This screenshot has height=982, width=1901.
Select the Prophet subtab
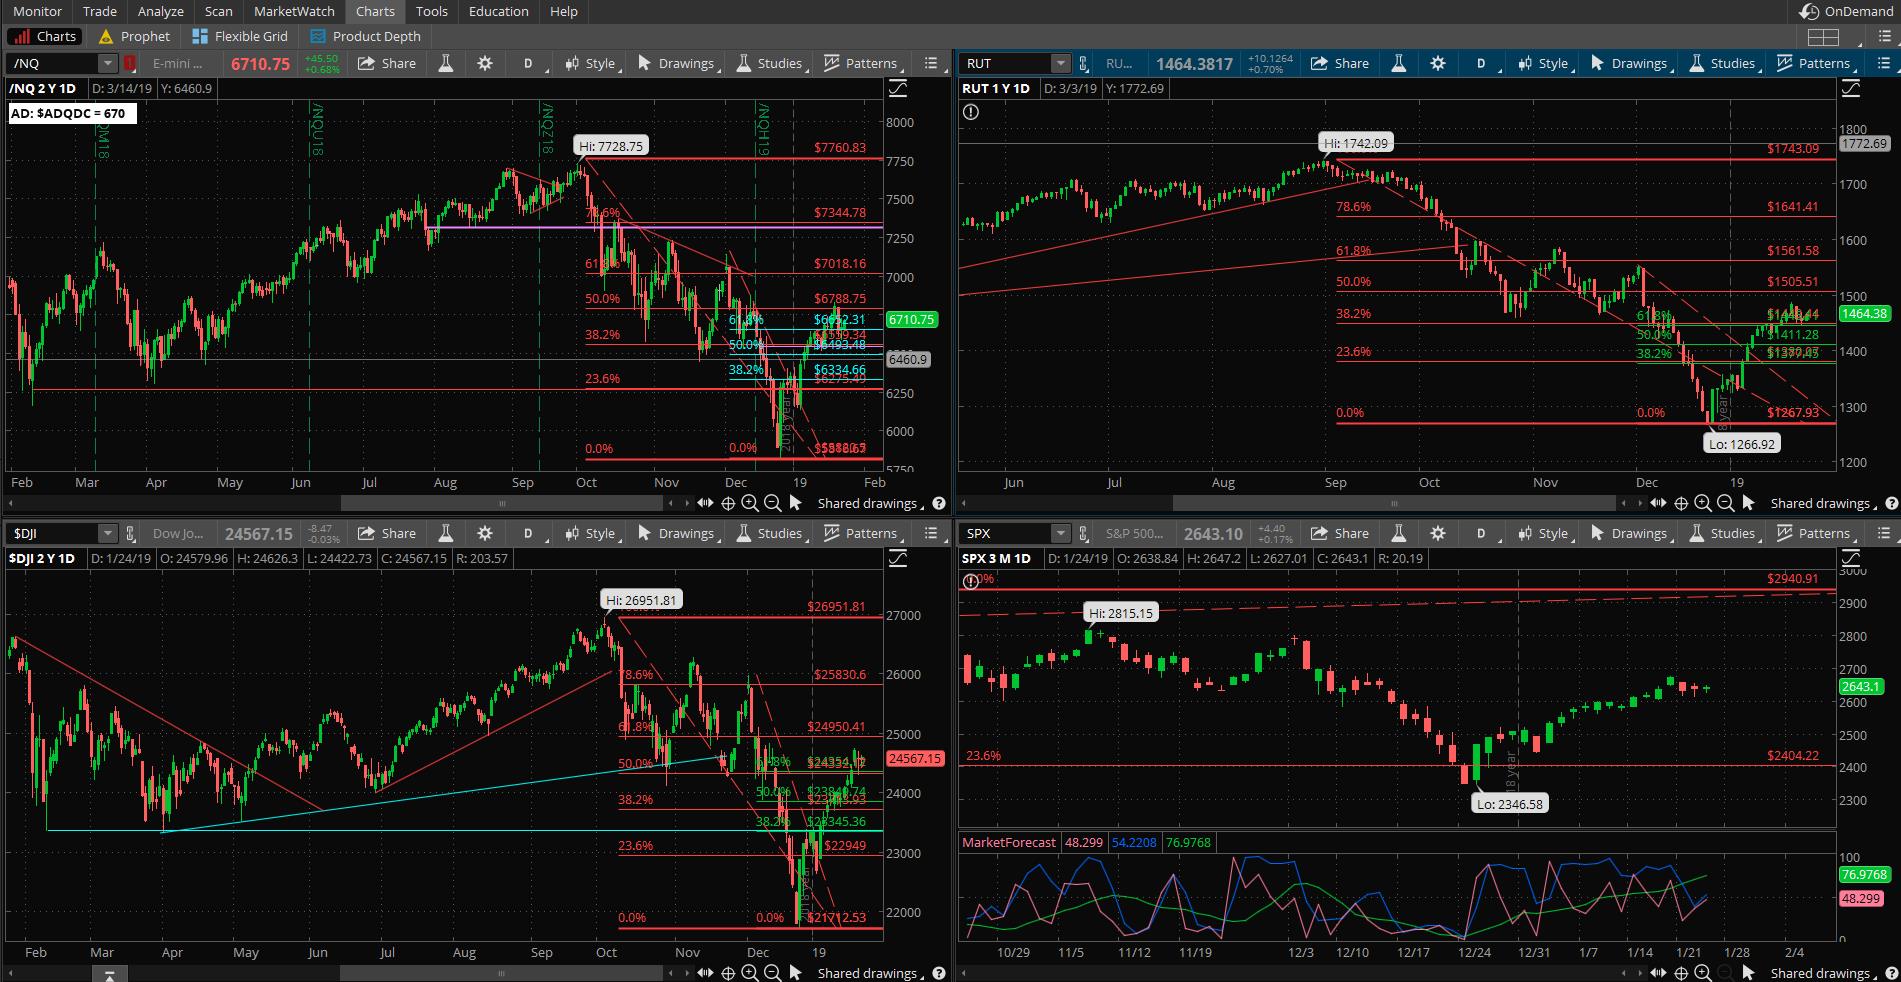135,36
